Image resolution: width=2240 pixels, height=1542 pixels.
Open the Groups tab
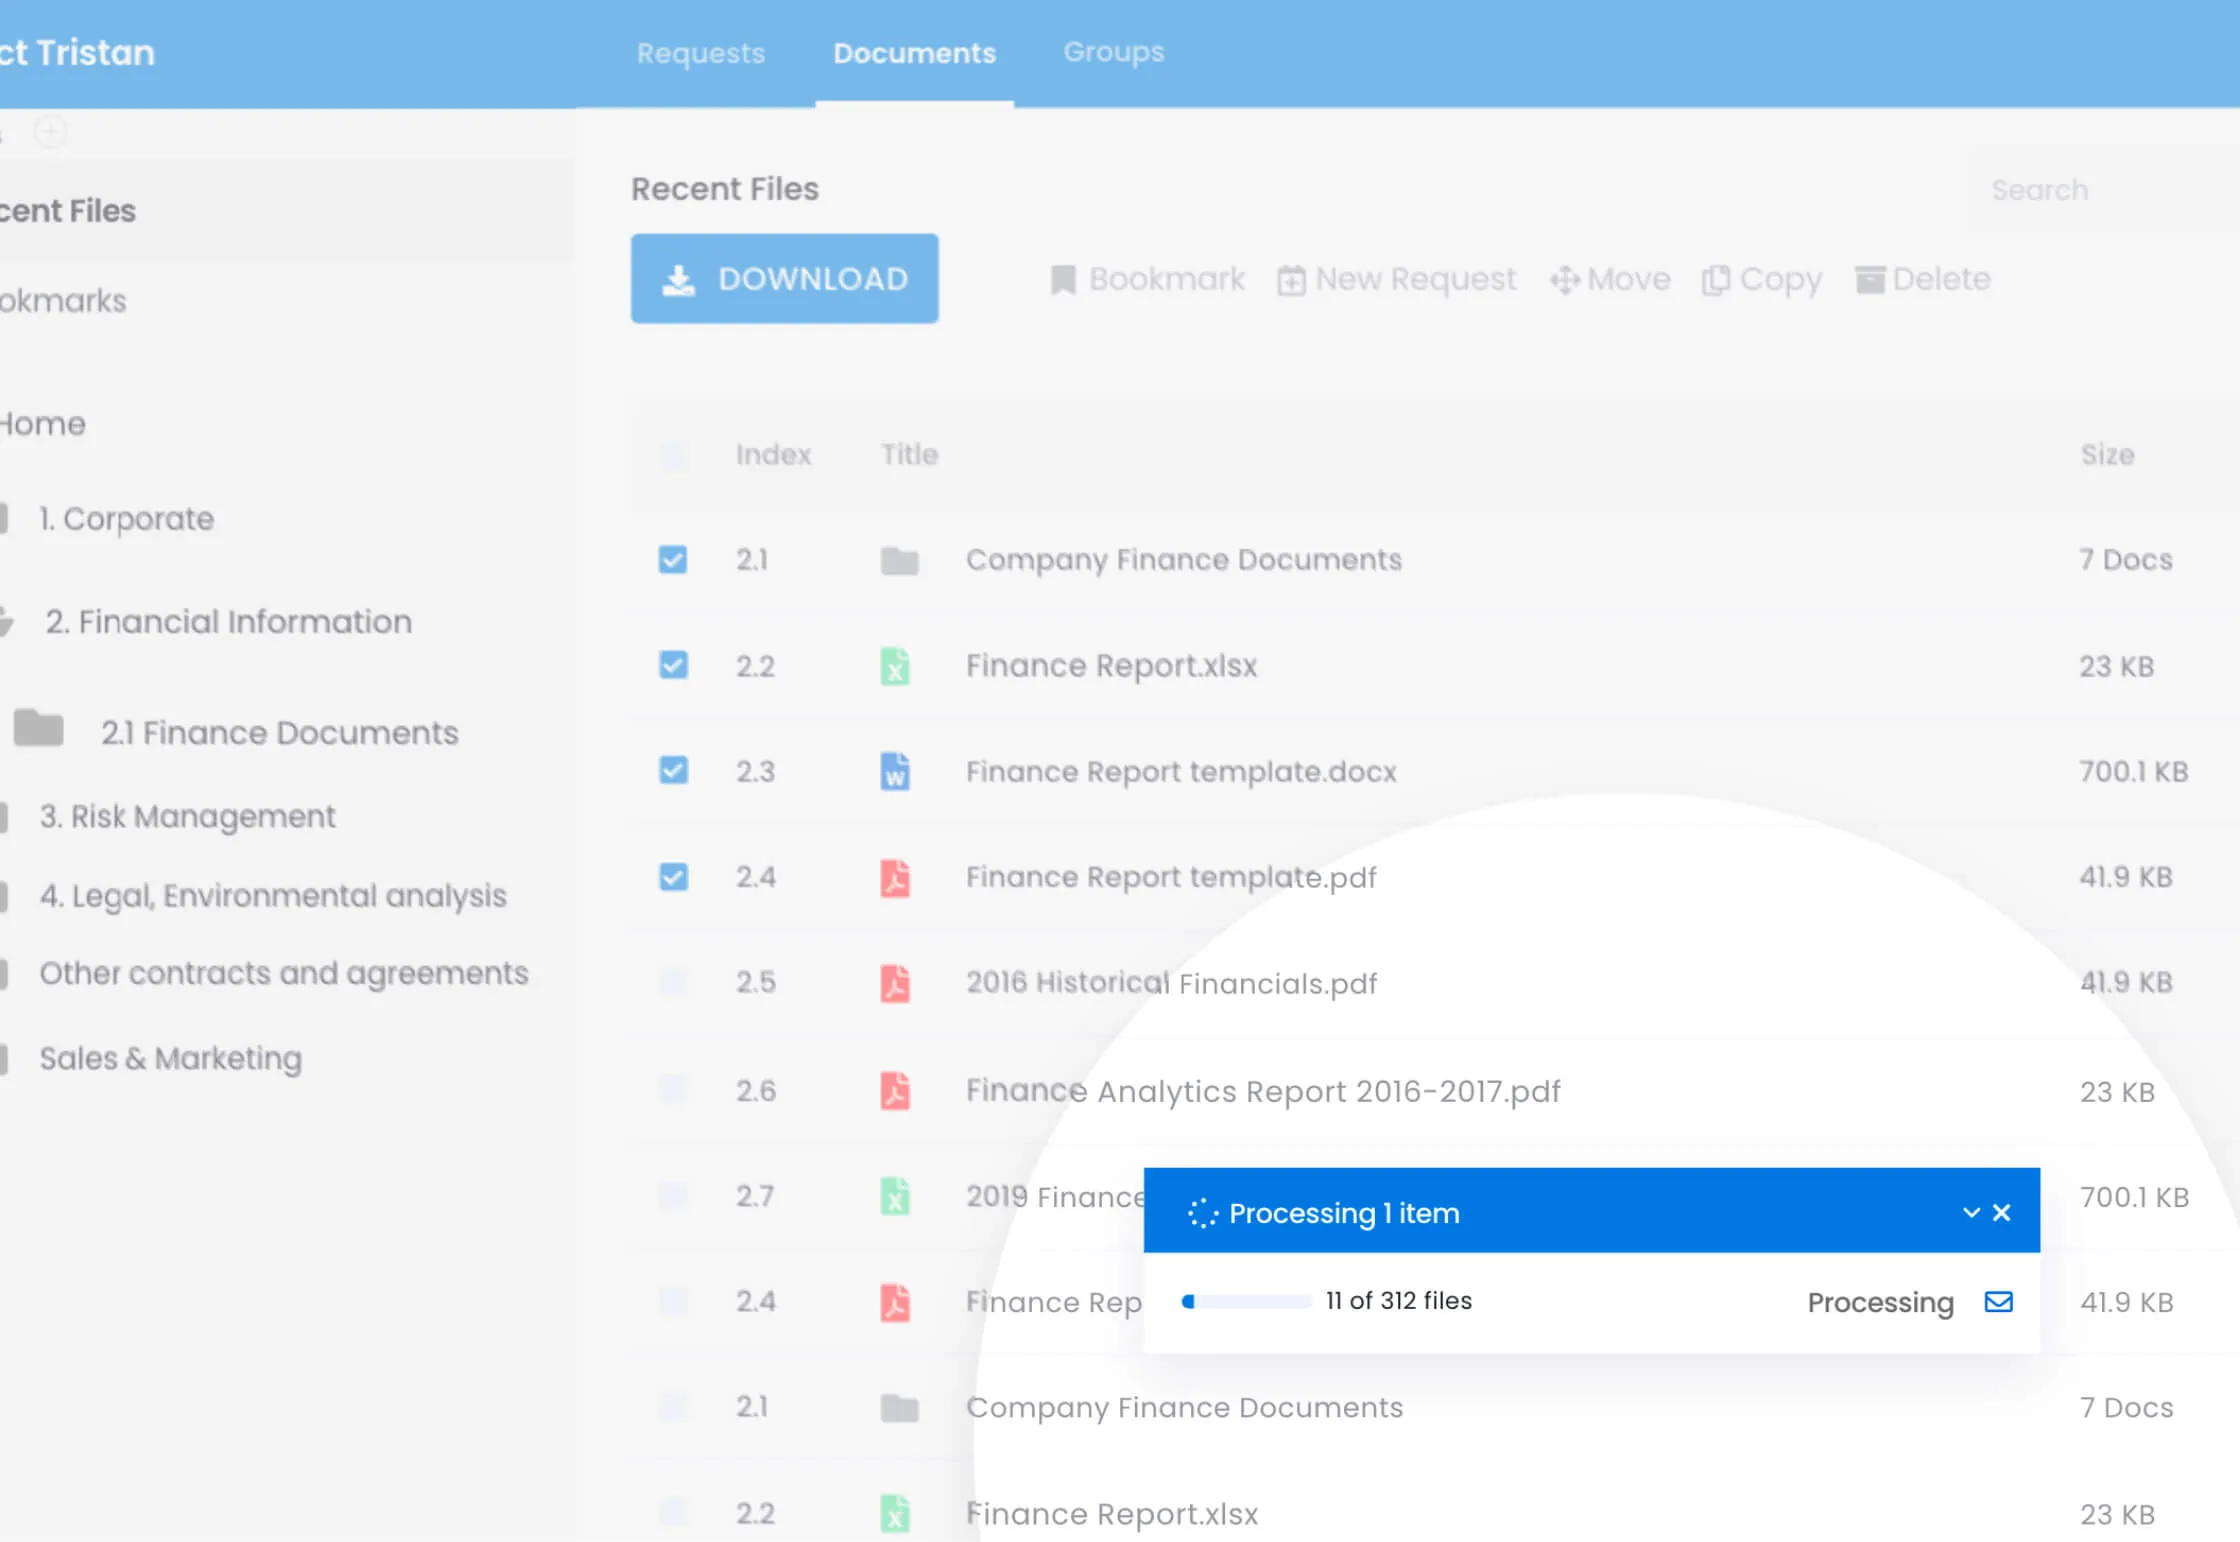point(1113,52)
